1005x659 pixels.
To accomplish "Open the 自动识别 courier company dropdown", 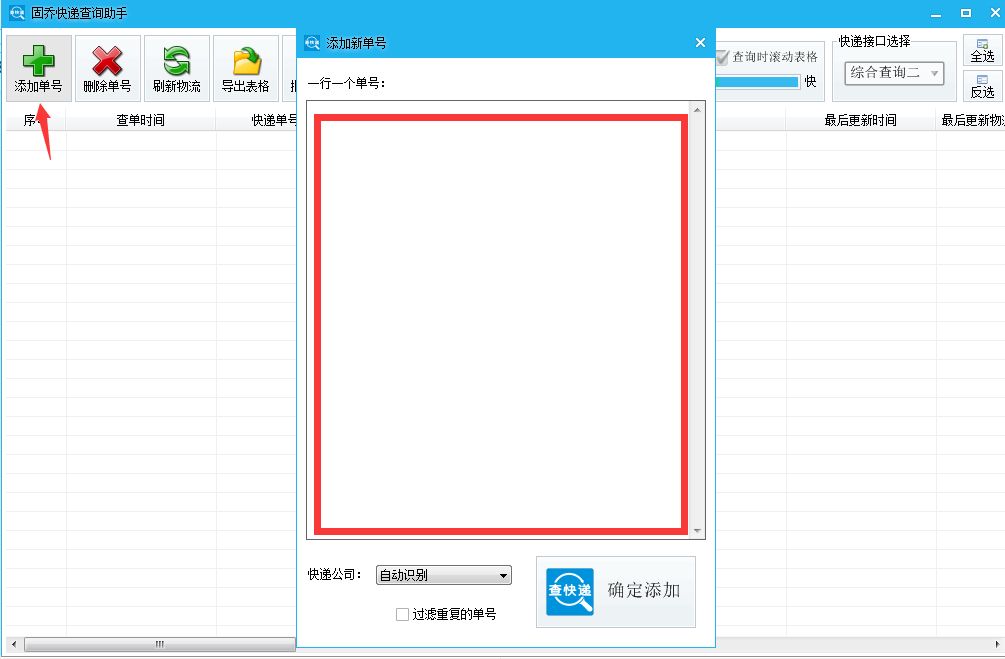I will (443, 575).
